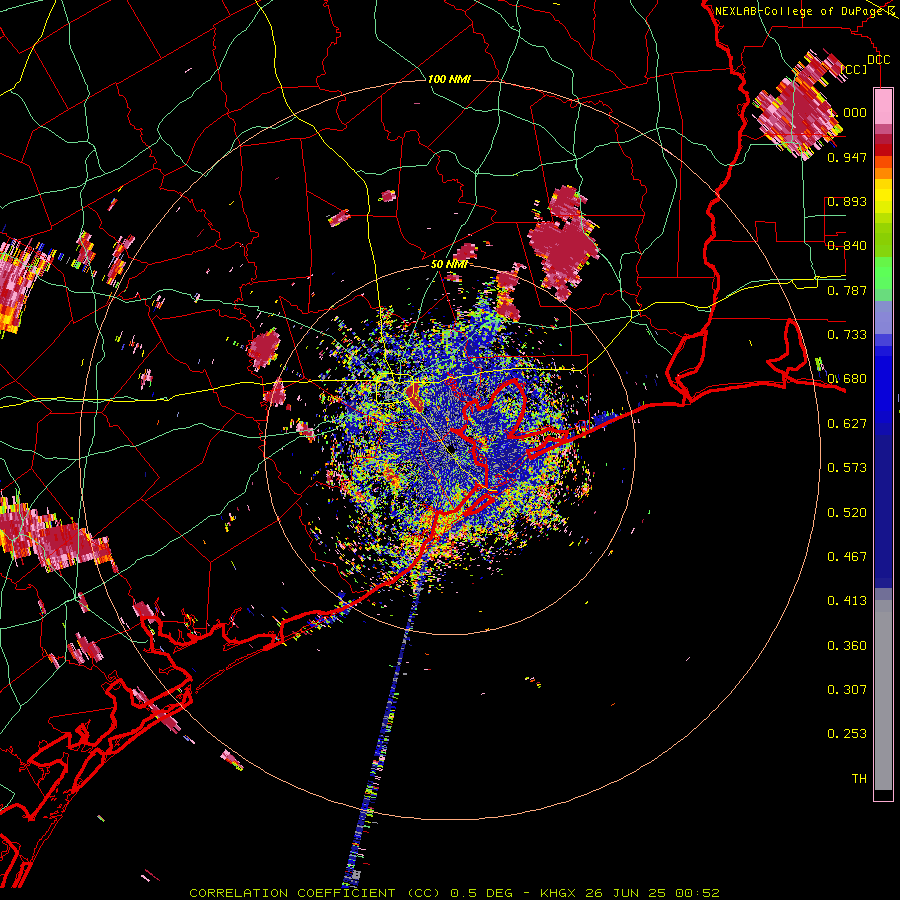
Task: Select the 0.840 scale value
Action: pyautogui.click(x=847, y=246)
